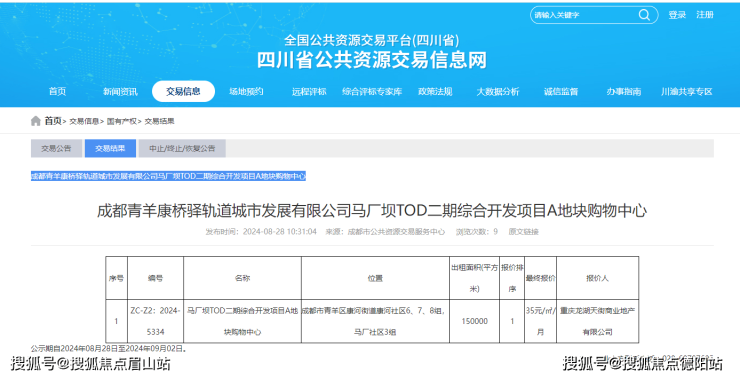The height and width of the screenshot is (379, 740).
Task: Open 场地预约 navigation item
Action: pos(246,92)
